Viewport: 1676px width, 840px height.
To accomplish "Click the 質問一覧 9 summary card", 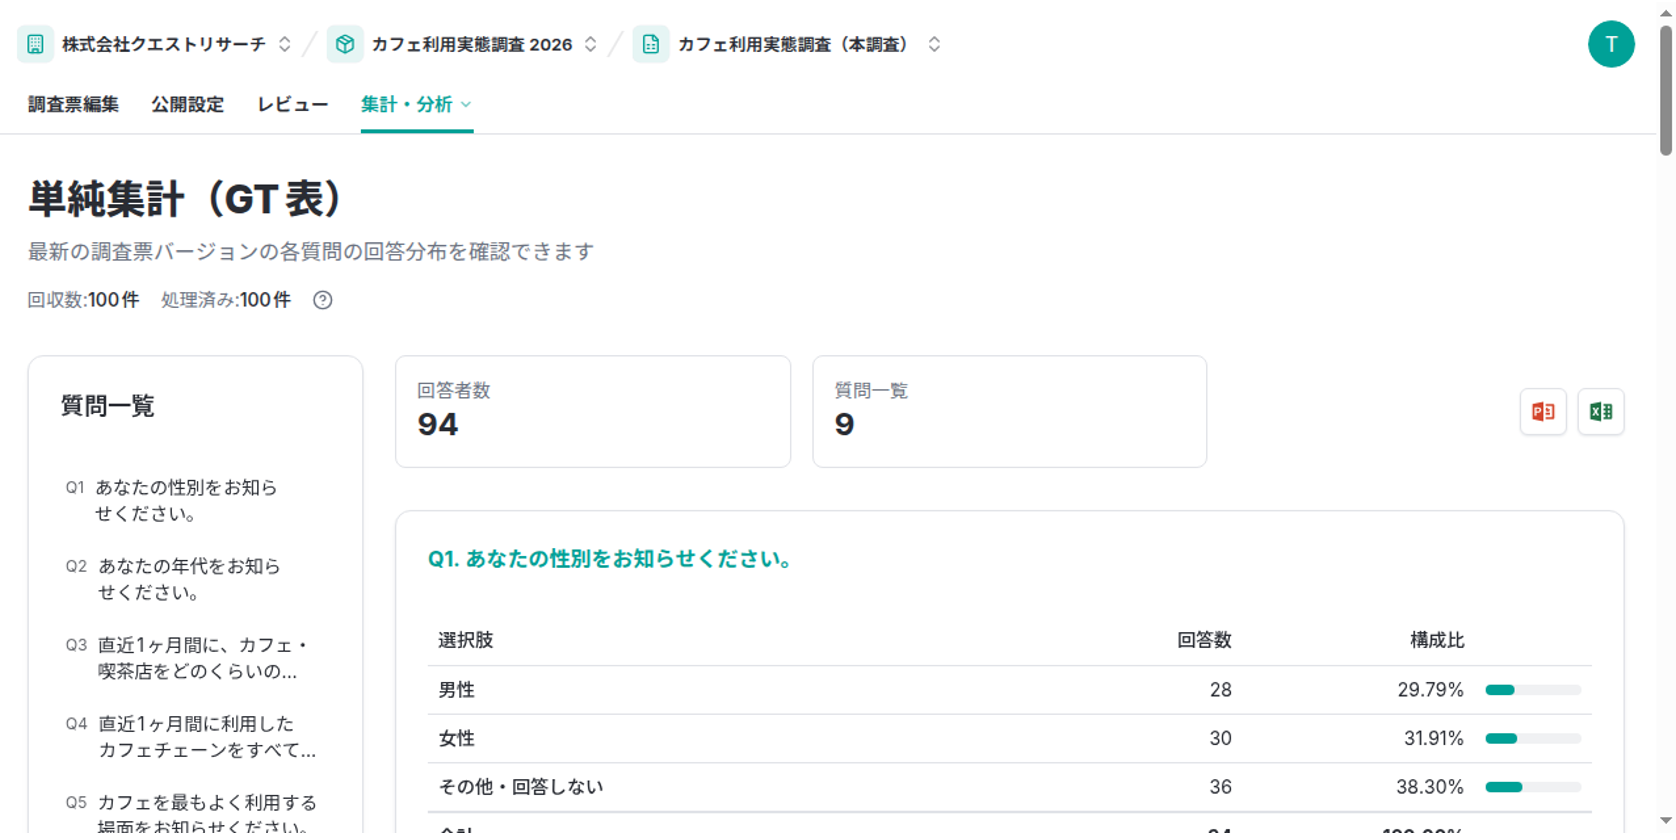I will click(1010, 411).
